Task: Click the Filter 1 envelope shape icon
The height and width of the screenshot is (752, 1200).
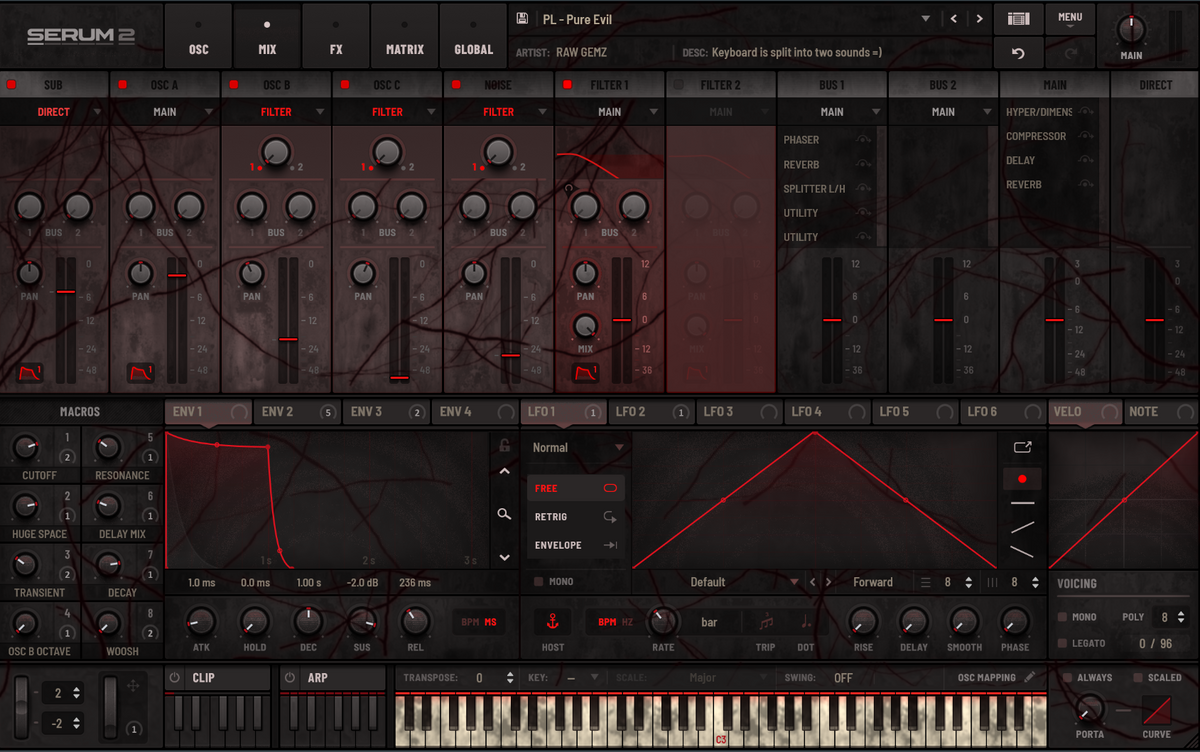Action: click(586, 374)
